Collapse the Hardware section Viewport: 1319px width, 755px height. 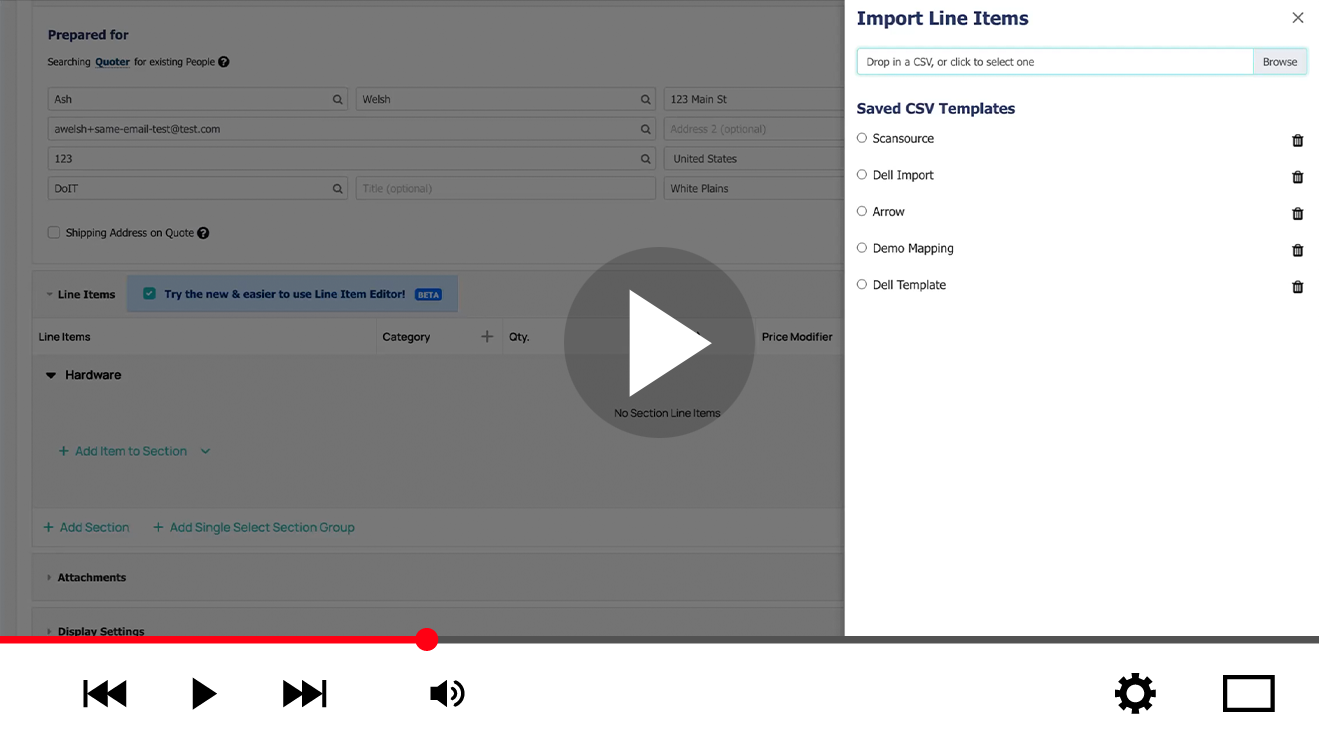click(51, 376)
